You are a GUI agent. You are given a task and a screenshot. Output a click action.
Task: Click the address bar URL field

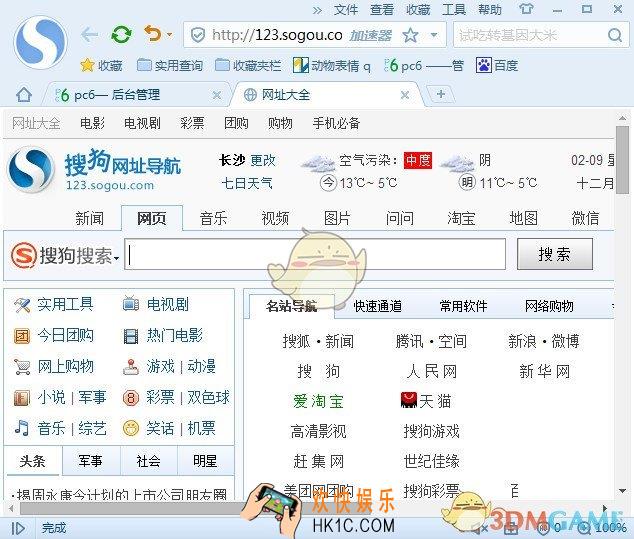(x=277, y=35)
